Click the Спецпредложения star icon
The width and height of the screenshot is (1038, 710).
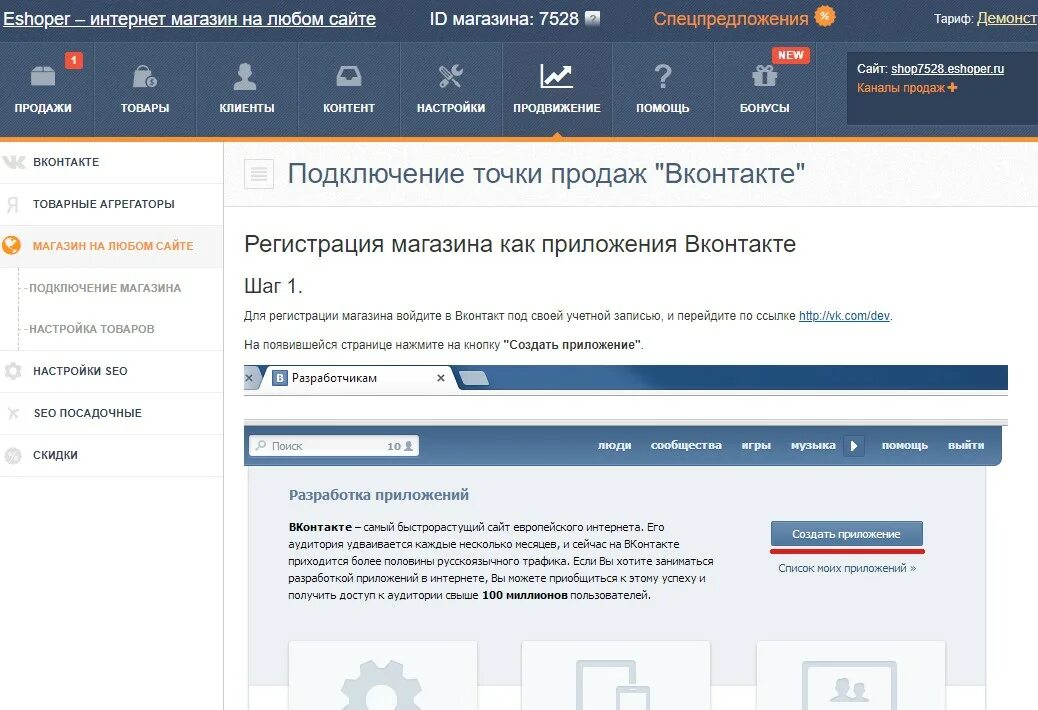click(x=824, y=16)
